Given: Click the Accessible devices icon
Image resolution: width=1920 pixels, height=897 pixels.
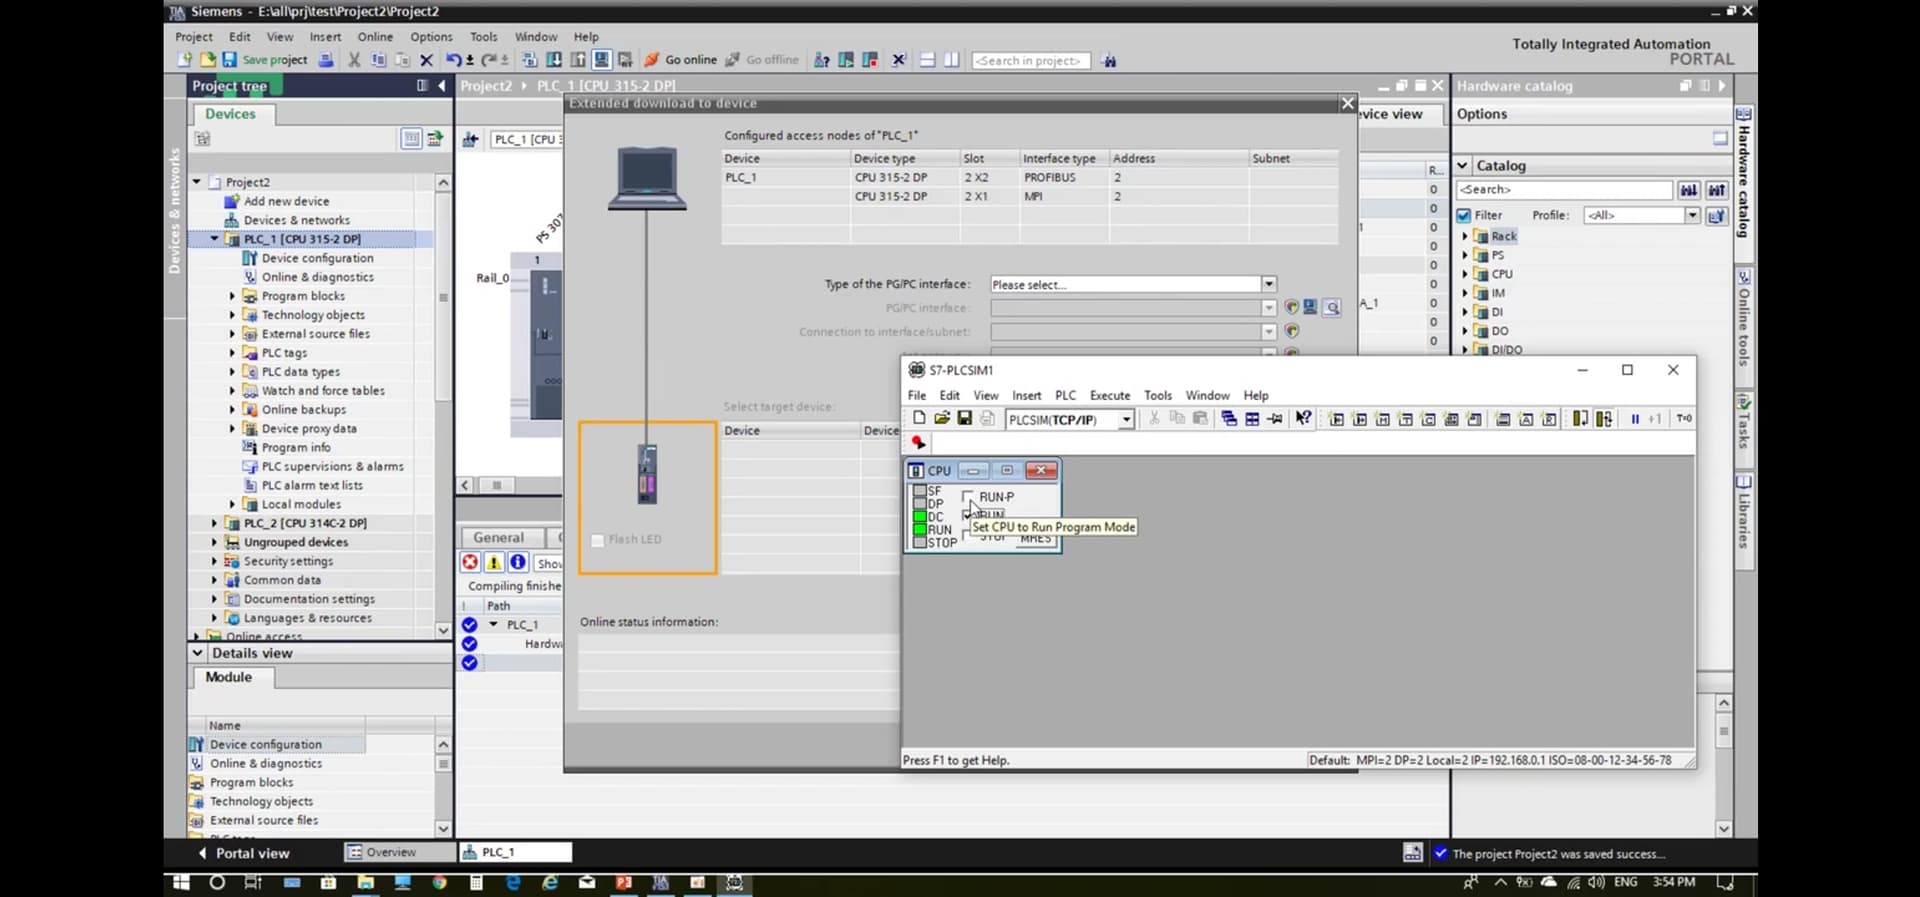Looking at the screenshot, I should pyautogui.click(x=821, y=60).
